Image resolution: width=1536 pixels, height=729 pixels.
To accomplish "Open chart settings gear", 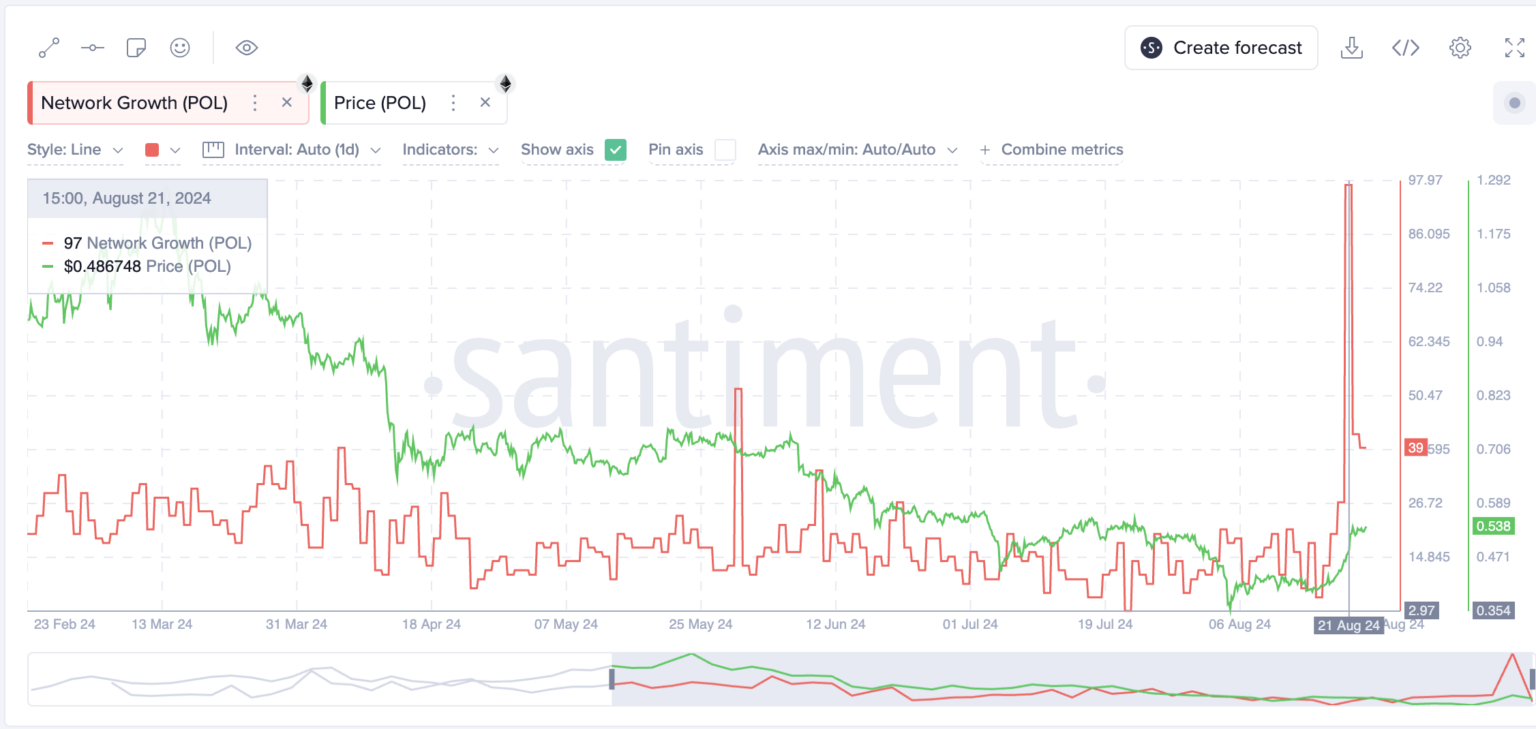I will click(x=1460, y=47).
